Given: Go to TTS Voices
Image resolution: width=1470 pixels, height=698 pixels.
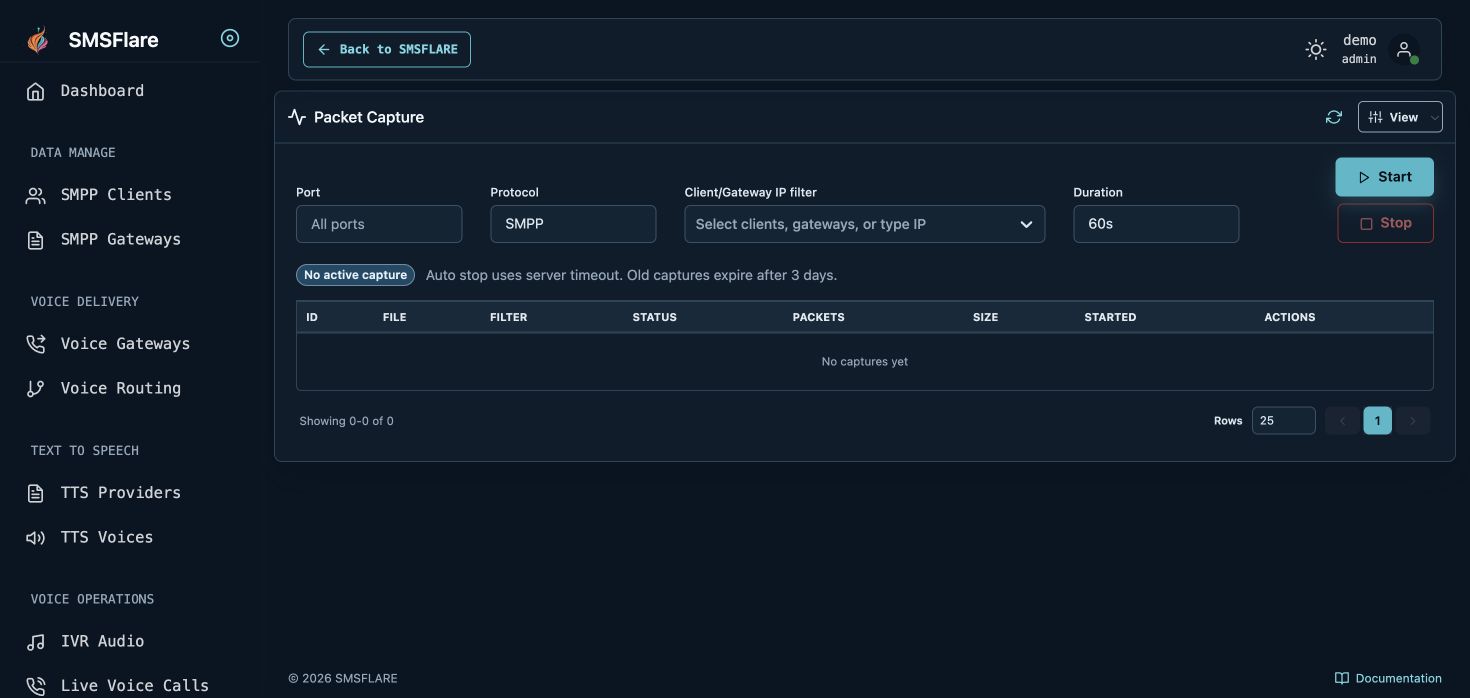Looking at the screenshot, I should 107,538.
